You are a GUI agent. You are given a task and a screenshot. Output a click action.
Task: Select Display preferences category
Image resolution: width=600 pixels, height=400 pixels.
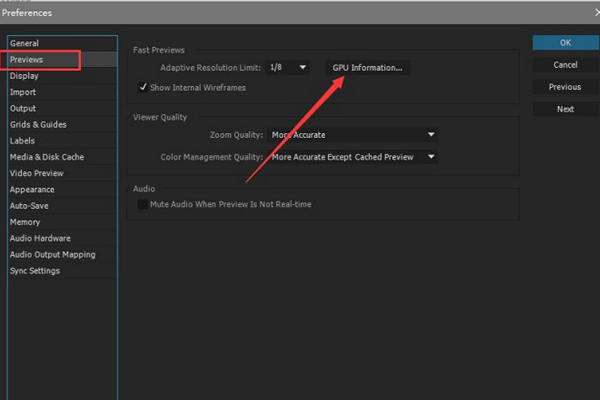click(25, 76)
